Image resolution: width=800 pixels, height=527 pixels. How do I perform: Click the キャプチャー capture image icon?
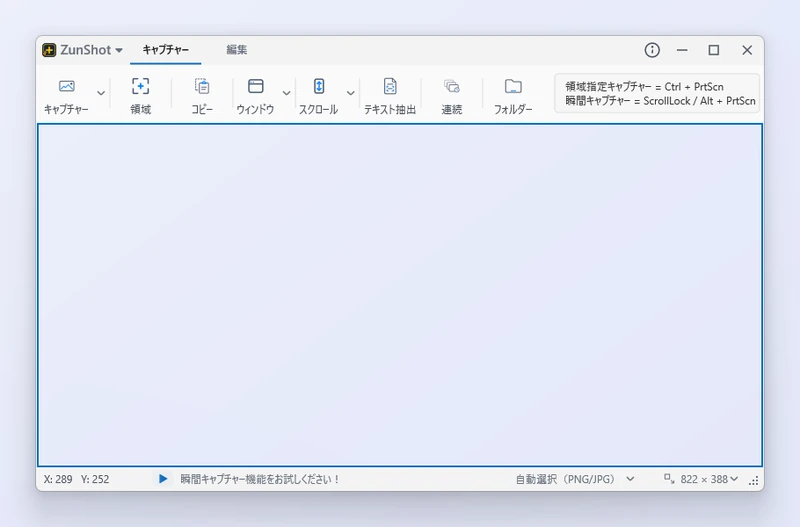[x=66, y=86]
